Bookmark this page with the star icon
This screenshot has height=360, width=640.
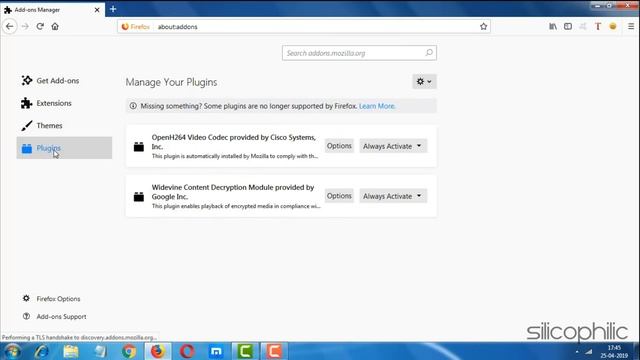click(484, 27)
